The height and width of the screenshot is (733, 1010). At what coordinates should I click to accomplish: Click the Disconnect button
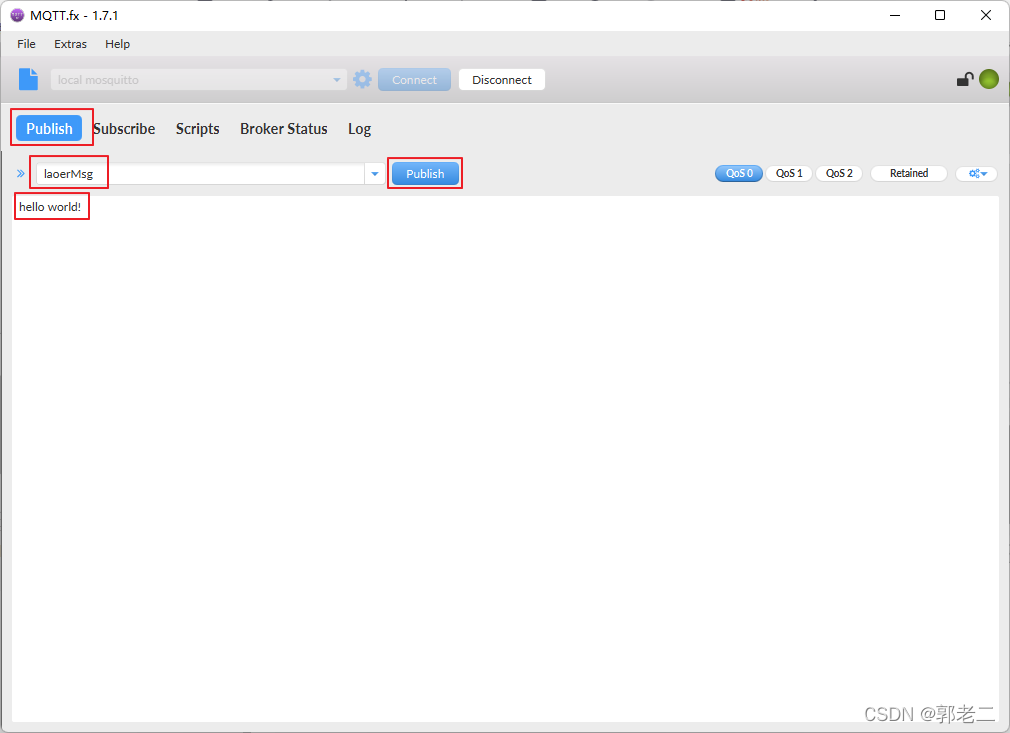pyautogui.click(x=502, y=80)
